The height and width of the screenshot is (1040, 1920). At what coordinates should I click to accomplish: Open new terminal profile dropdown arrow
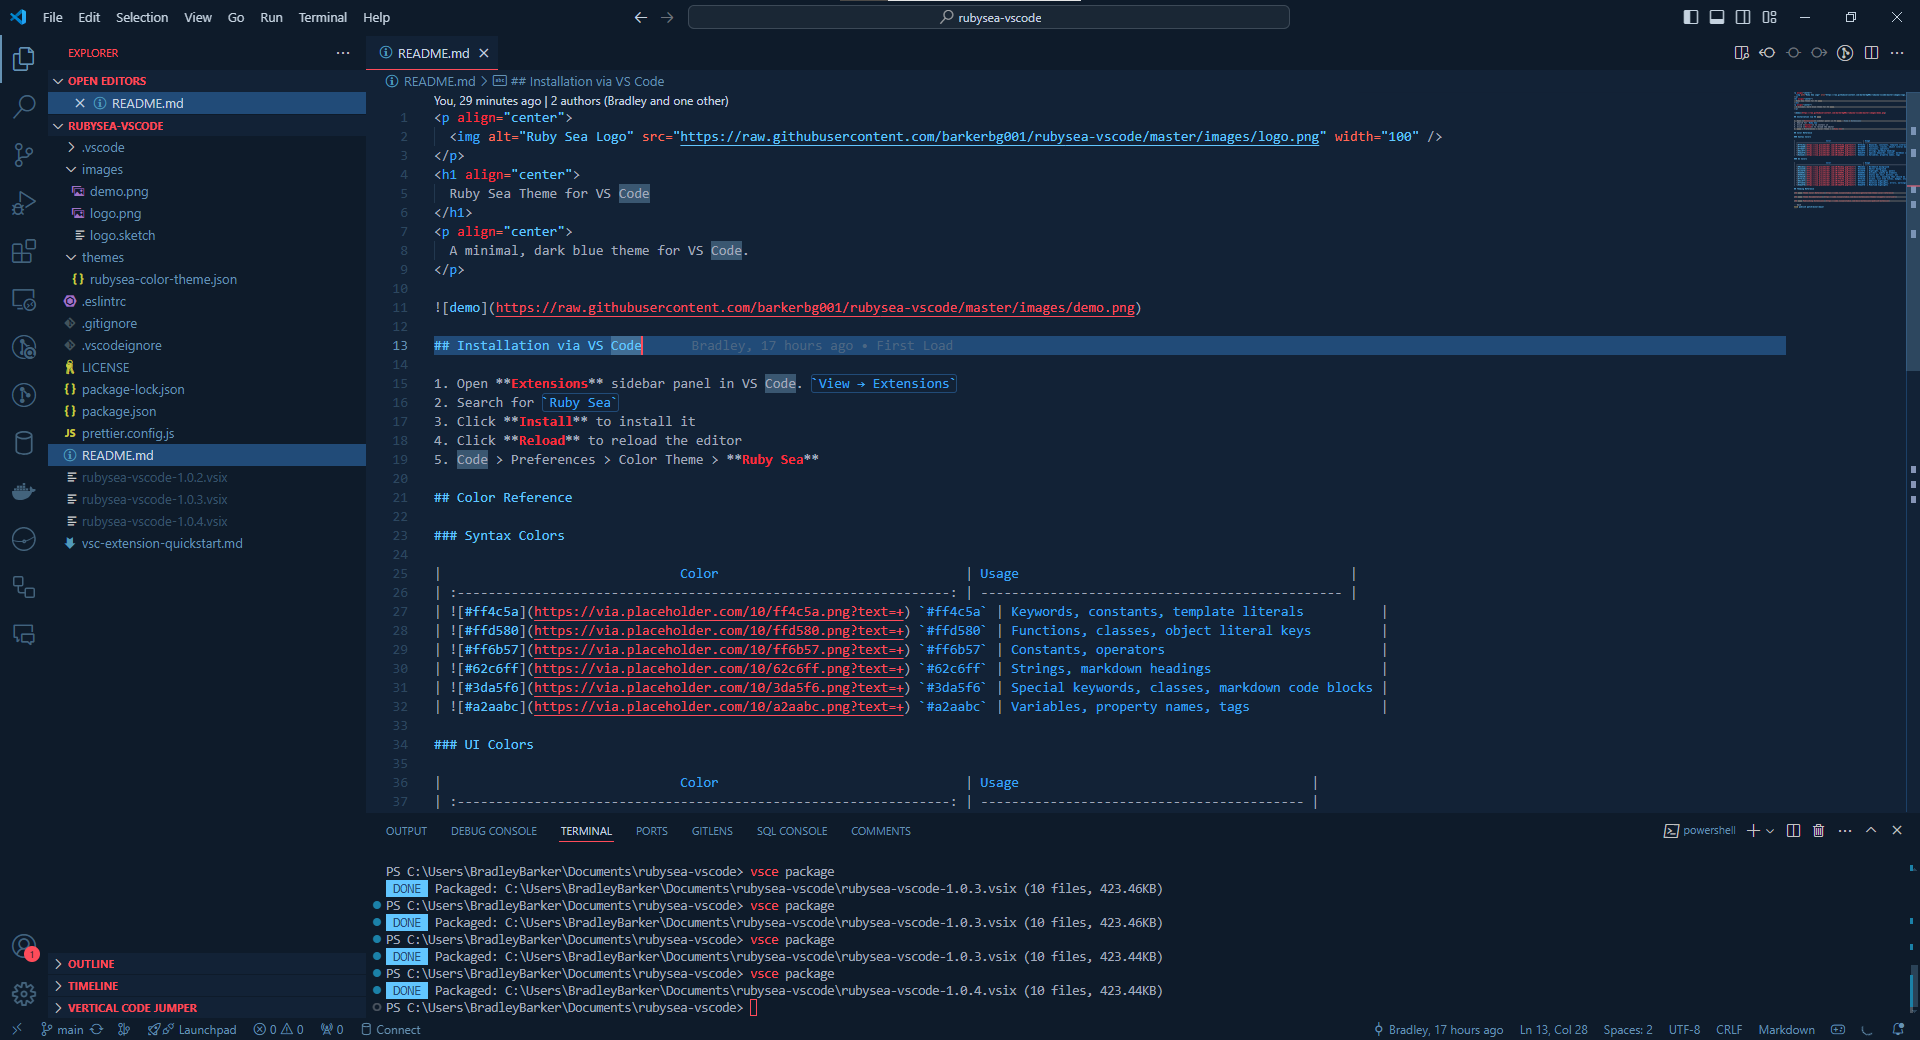1770,831
